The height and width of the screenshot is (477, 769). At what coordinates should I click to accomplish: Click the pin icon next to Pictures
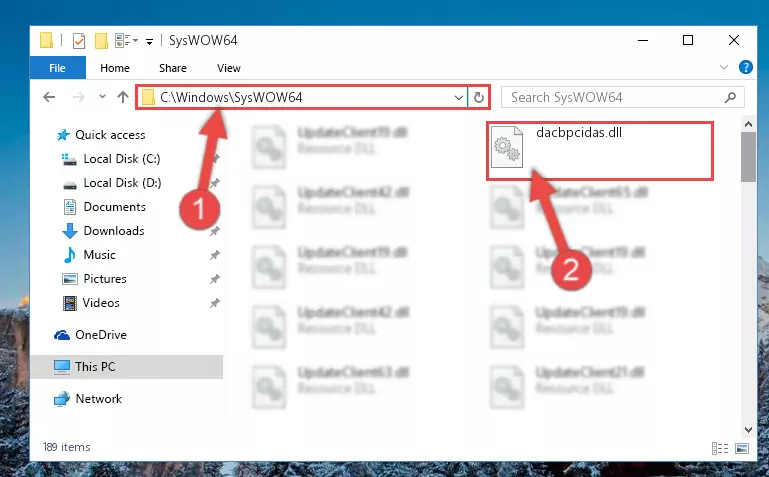[x=214, y=279]
